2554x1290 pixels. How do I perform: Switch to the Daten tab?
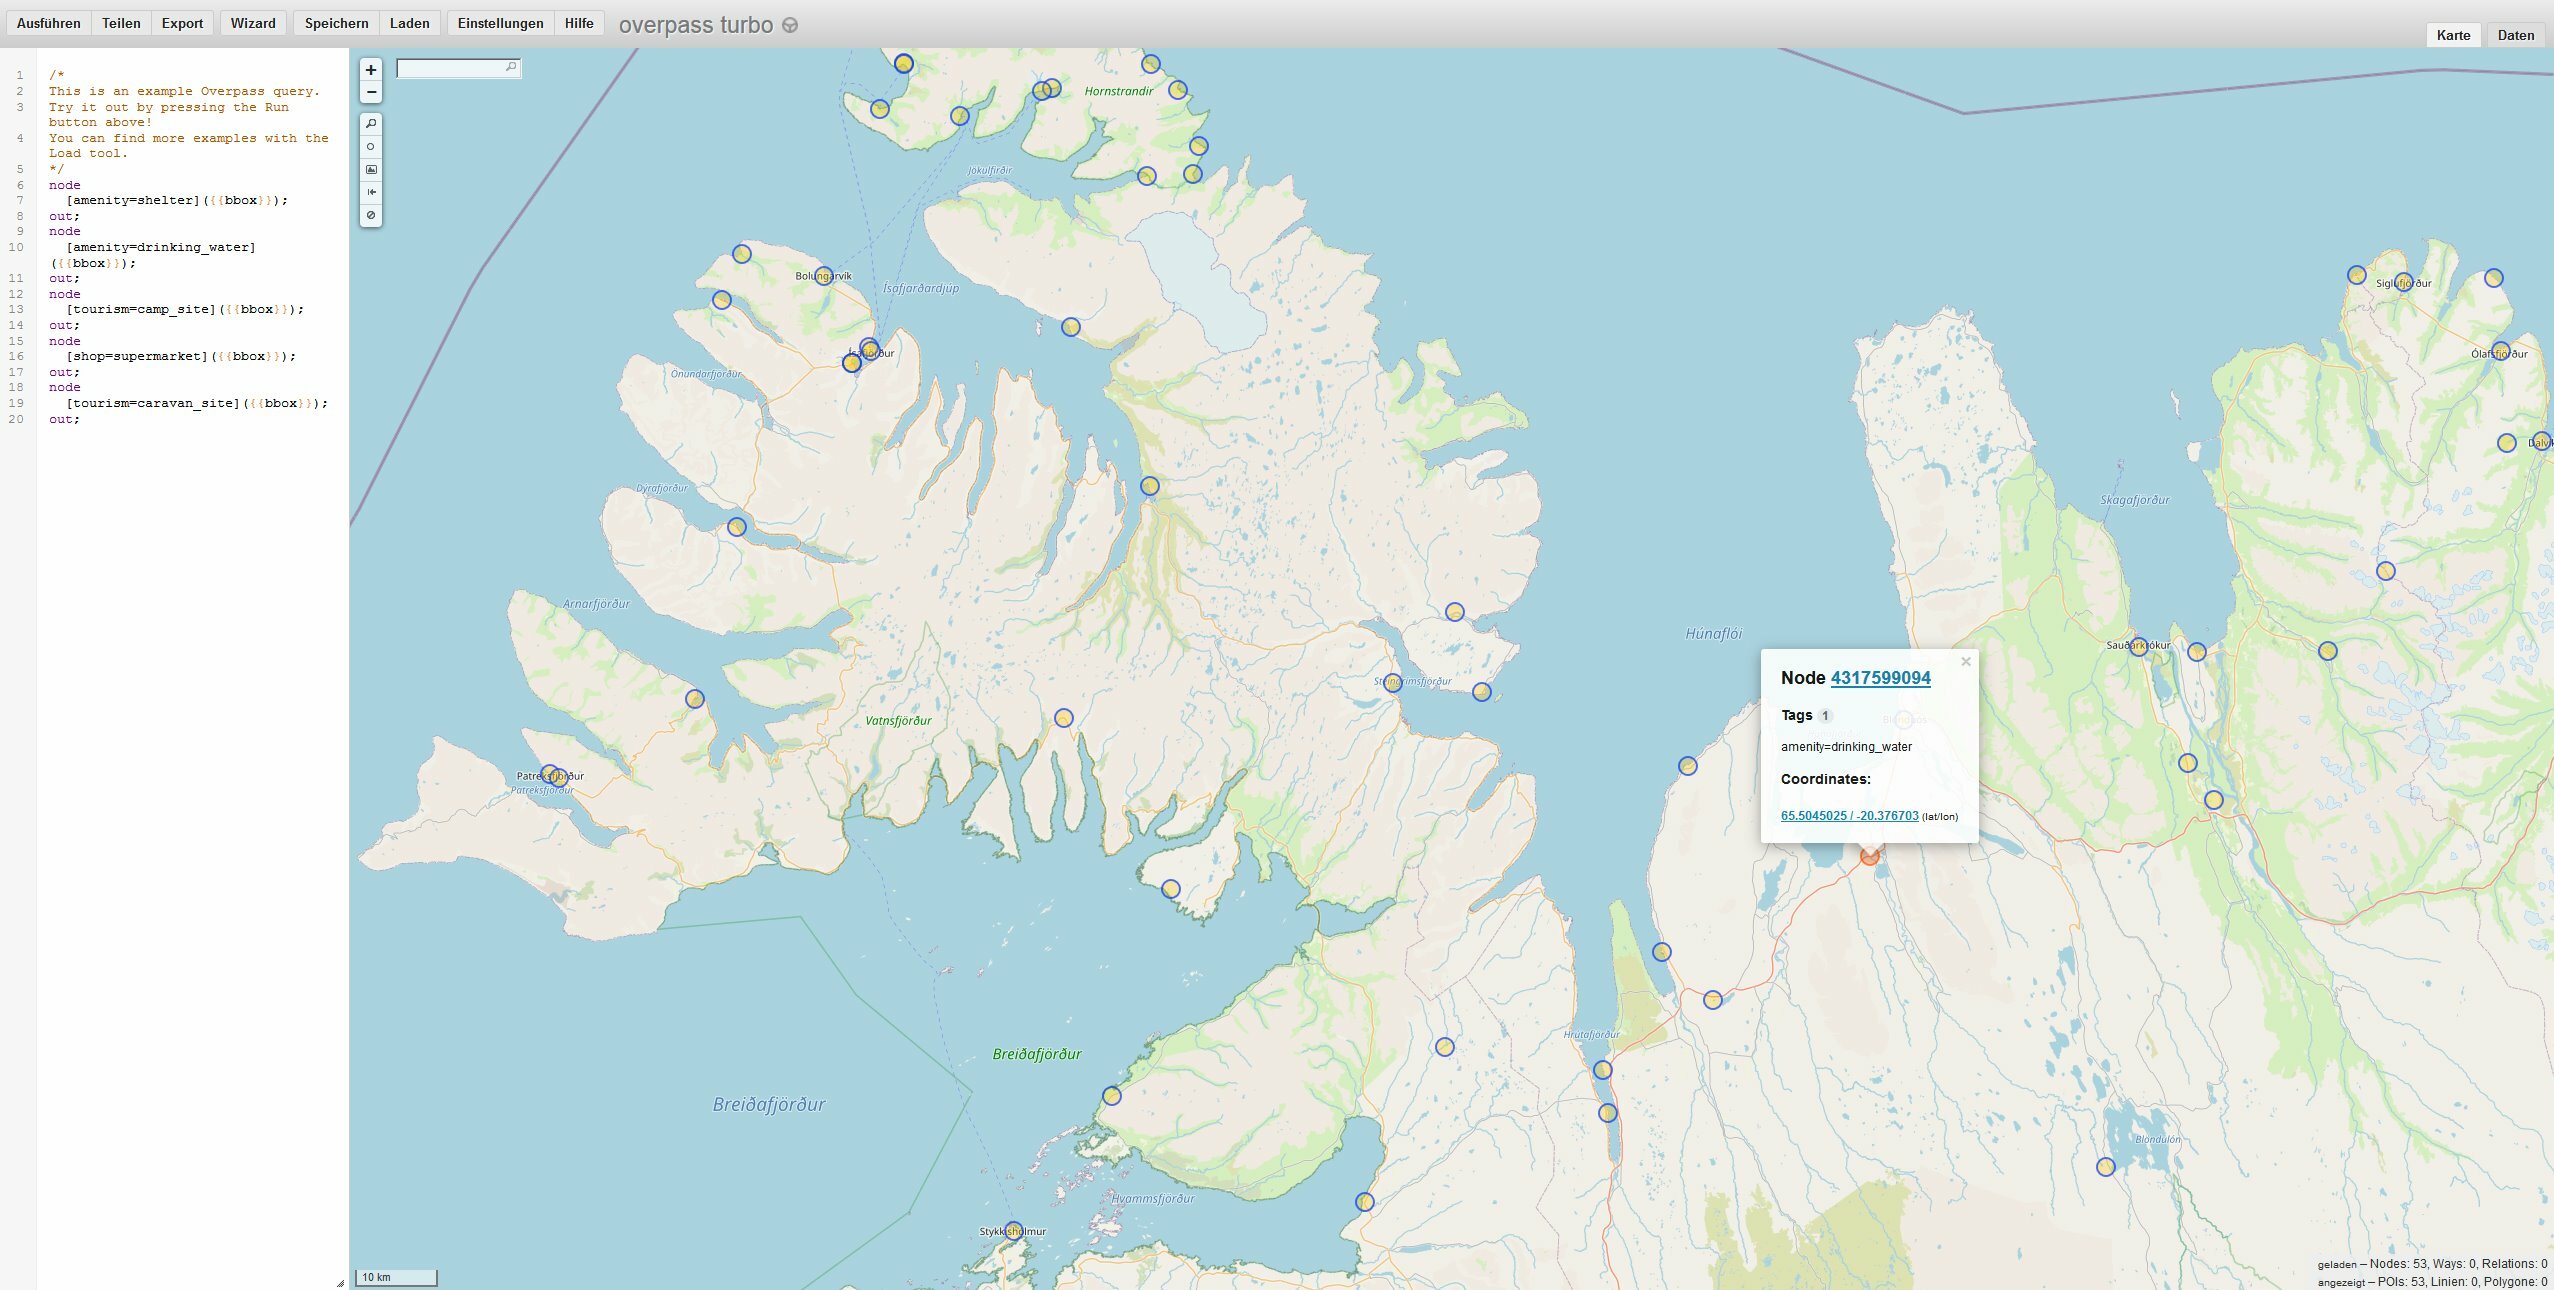click(x=2515, y=35)
